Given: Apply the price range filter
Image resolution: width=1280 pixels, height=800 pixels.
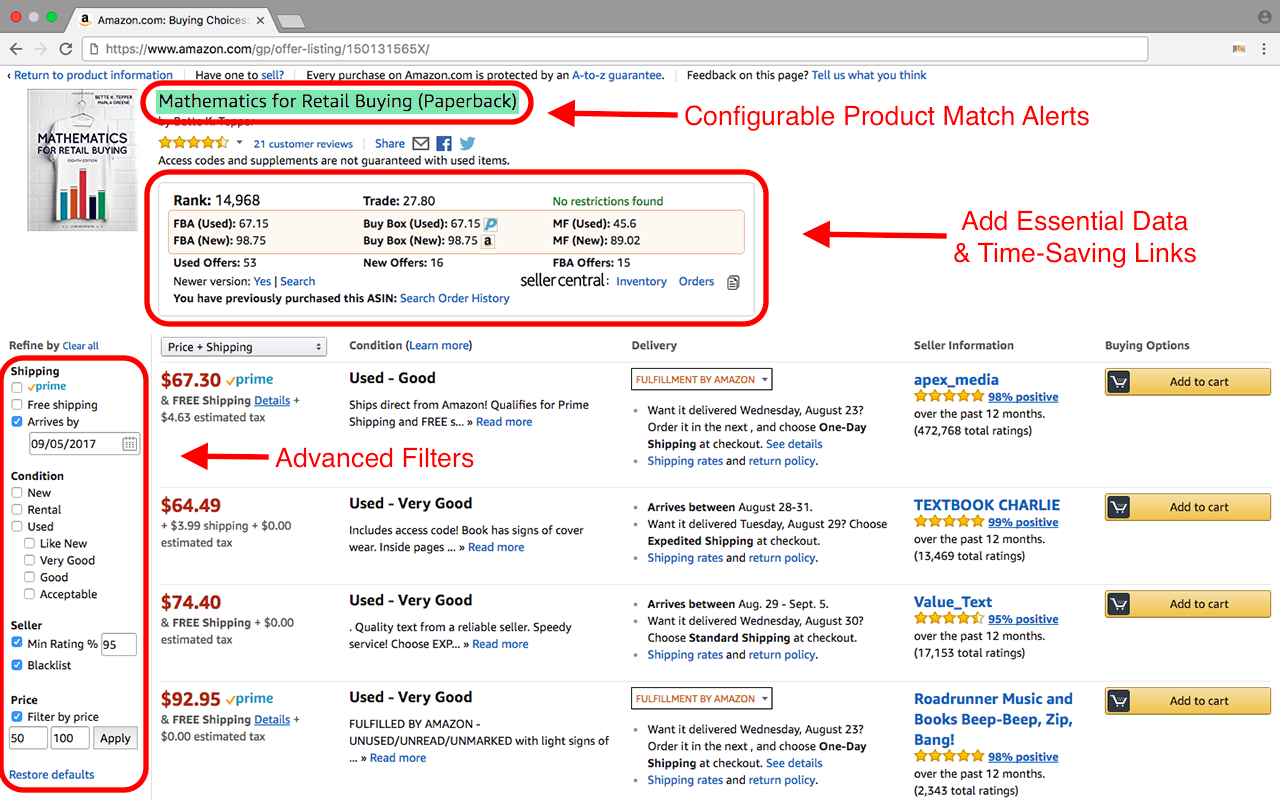Looking at the screenshot, I should (115, 738).
